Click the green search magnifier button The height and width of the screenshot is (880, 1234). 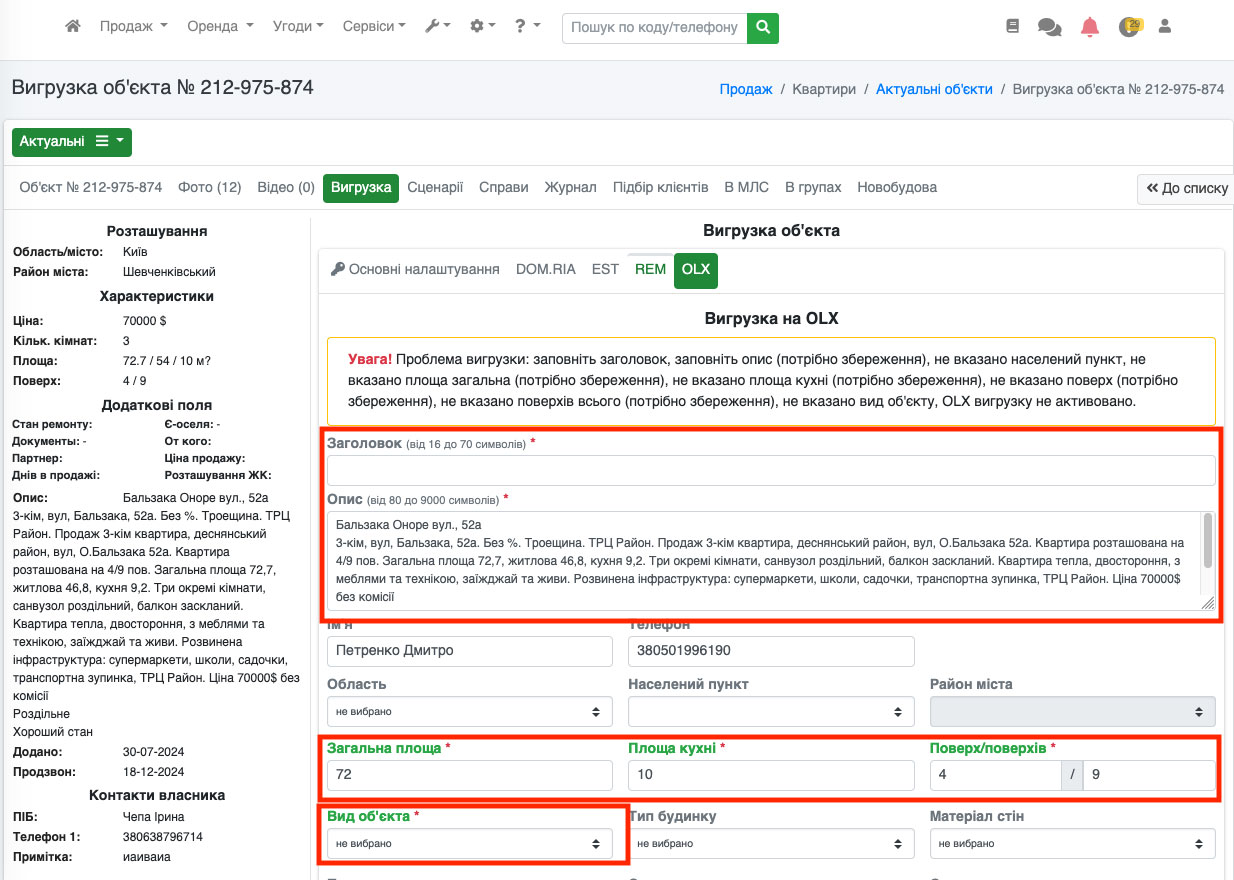pyautogui.click(x=763, y=28)
